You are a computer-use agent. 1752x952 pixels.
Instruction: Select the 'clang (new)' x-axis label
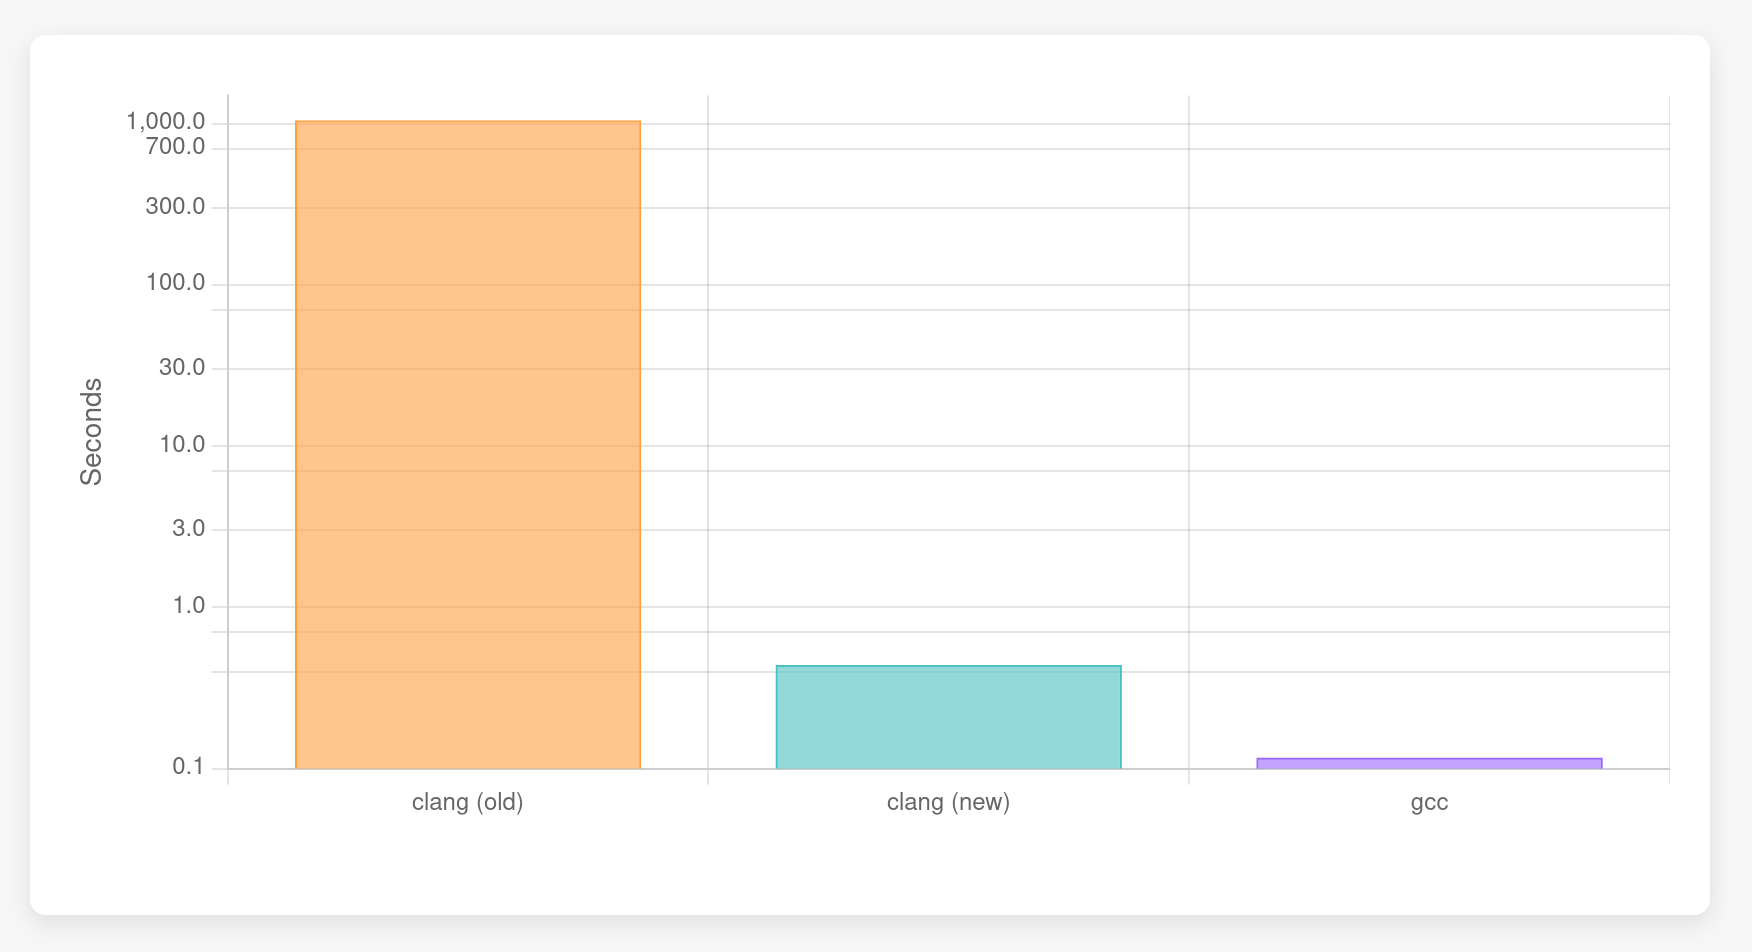coord(948,802)
